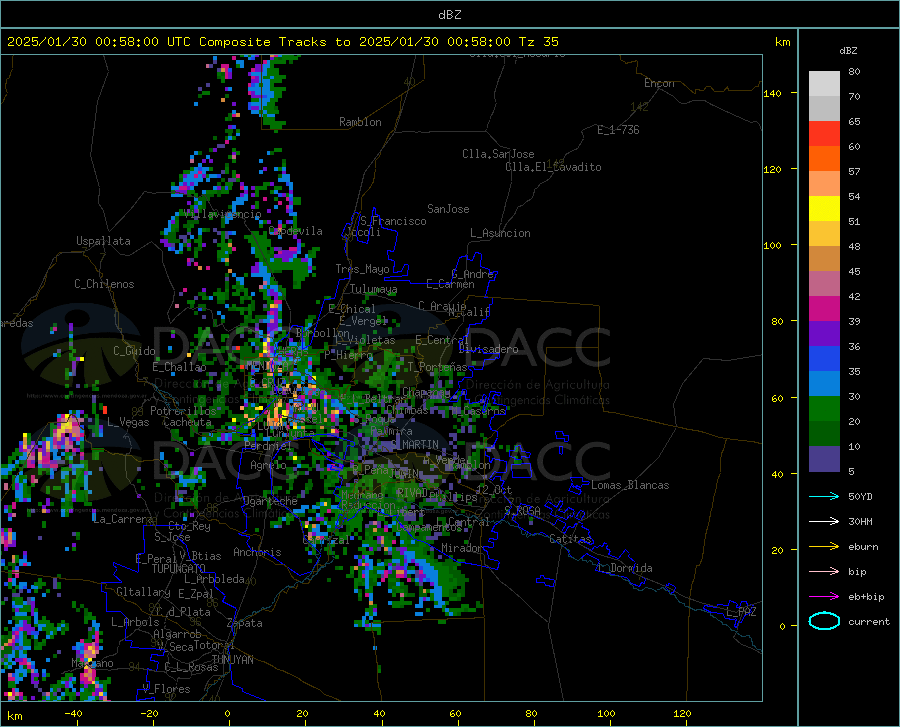The height and width of the screenshot is (727, 900).
Task: Select the magenta 39–42 dBZ swatch
Action: [824, 309]
